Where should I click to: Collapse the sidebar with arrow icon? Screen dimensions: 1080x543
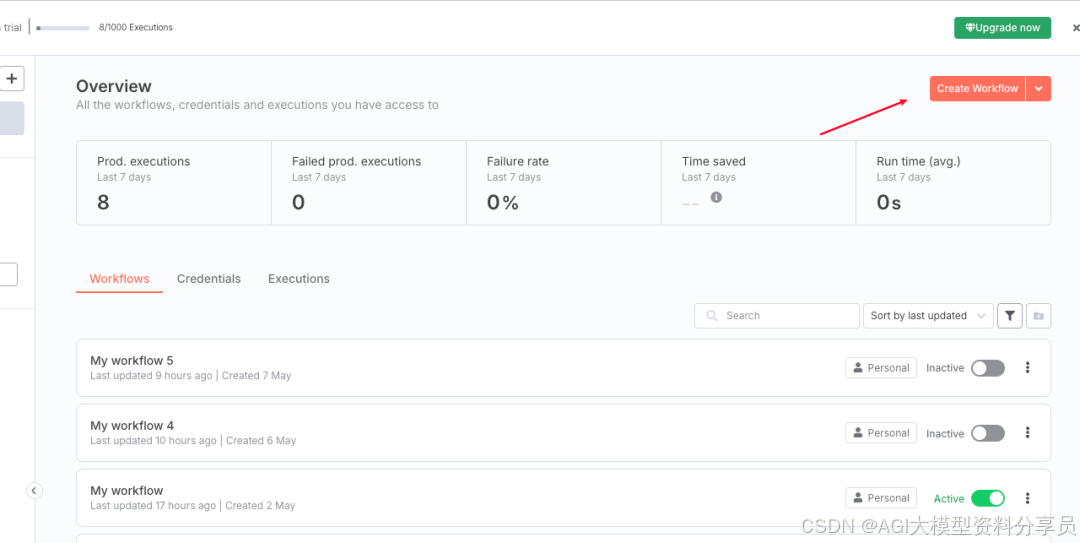tap(34, 491)
